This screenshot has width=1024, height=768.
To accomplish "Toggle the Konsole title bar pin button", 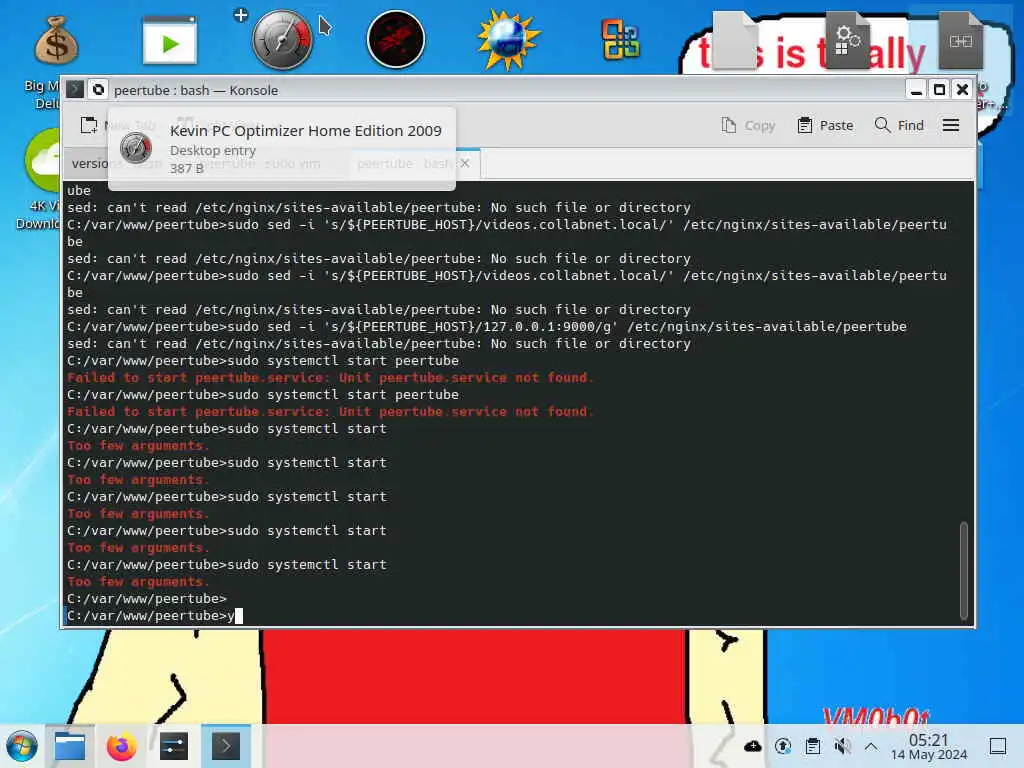I will click(98, 89).
